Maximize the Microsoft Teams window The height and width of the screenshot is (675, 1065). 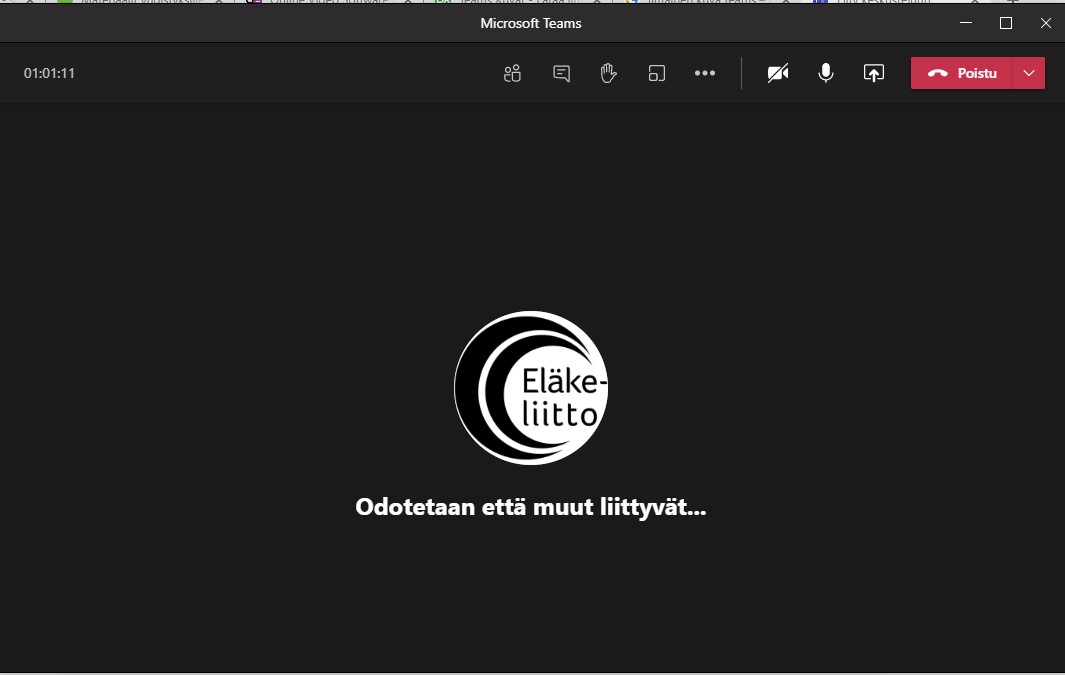(x=1006, y=23)
